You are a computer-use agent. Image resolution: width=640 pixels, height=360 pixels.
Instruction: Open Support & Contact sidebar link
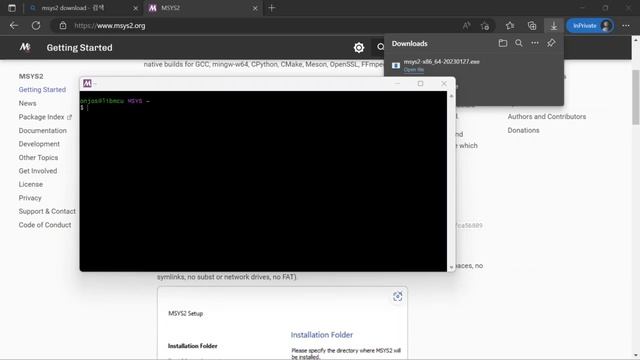(x=47, y=211)
